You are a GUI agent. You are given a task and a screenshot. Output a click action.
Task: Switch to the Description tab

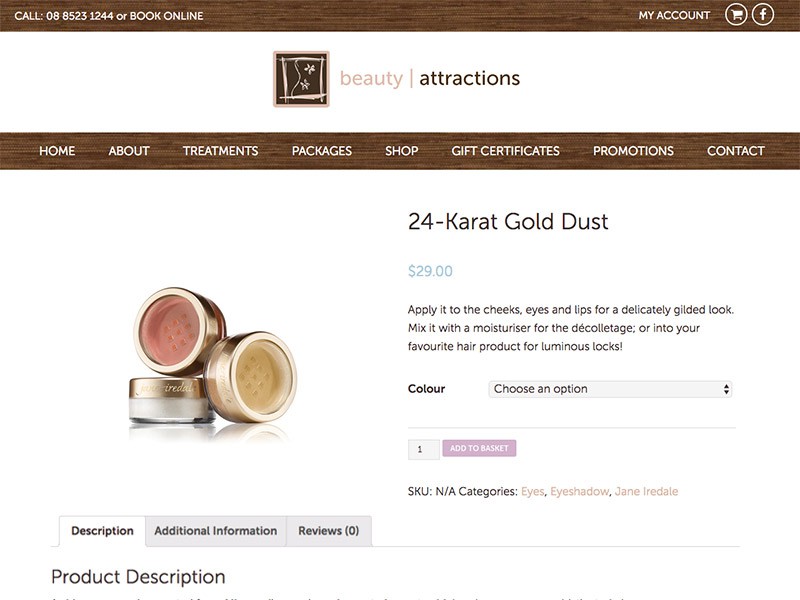103,531
